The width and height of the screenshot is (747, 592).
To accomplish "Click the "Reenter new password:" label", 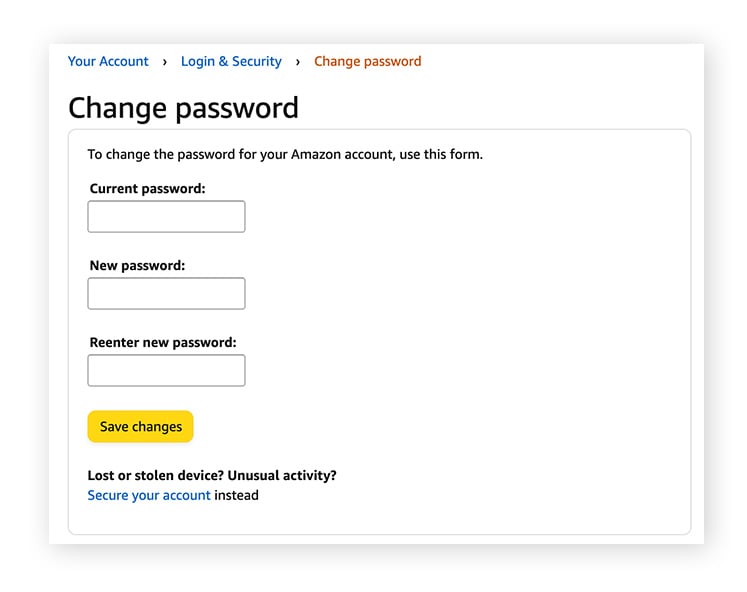I will 163,342.
